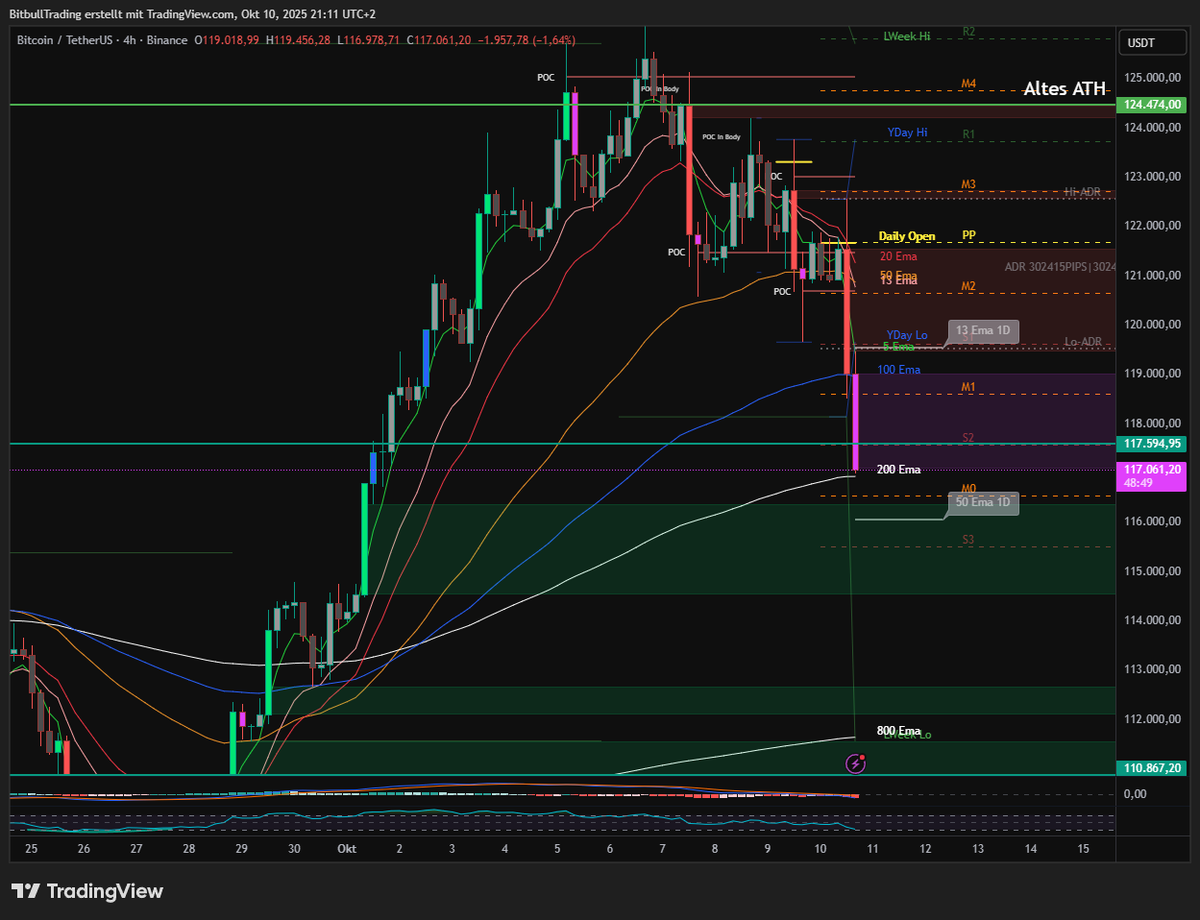
Task: Select the Daily Open level label
Action: [x=905, y=236]
